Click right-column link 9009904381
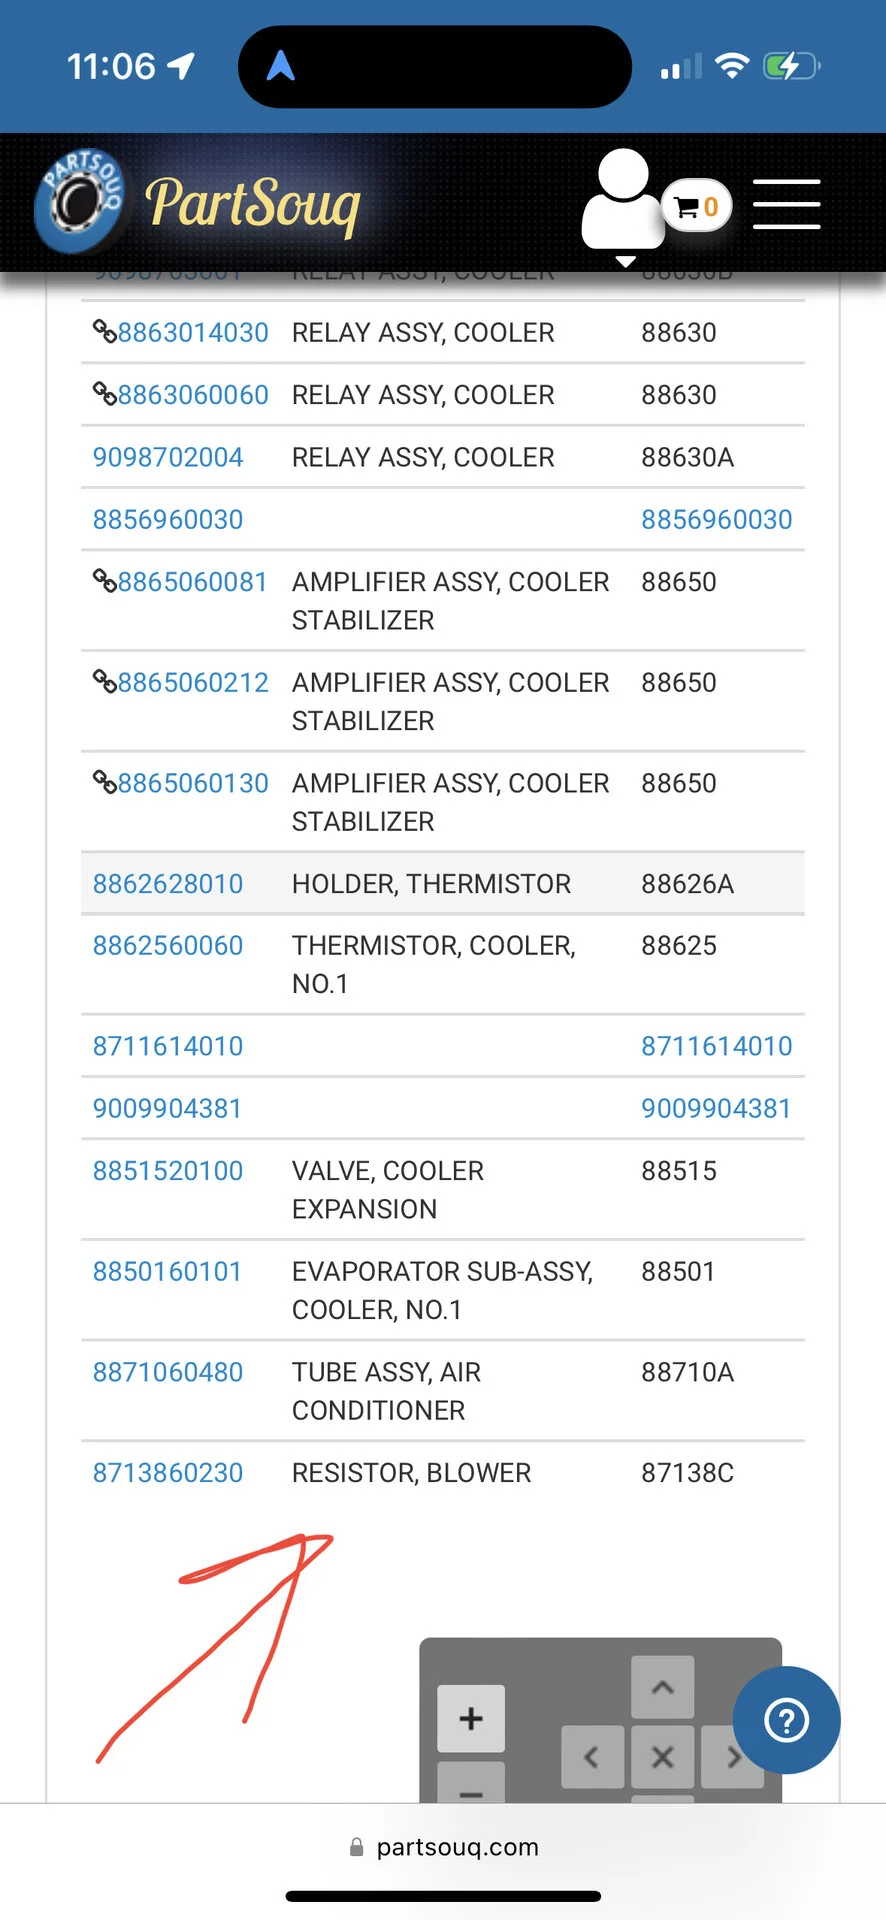Viewport: 886px width, 1920px height. pyautogui.click(x=716, y=1109)
